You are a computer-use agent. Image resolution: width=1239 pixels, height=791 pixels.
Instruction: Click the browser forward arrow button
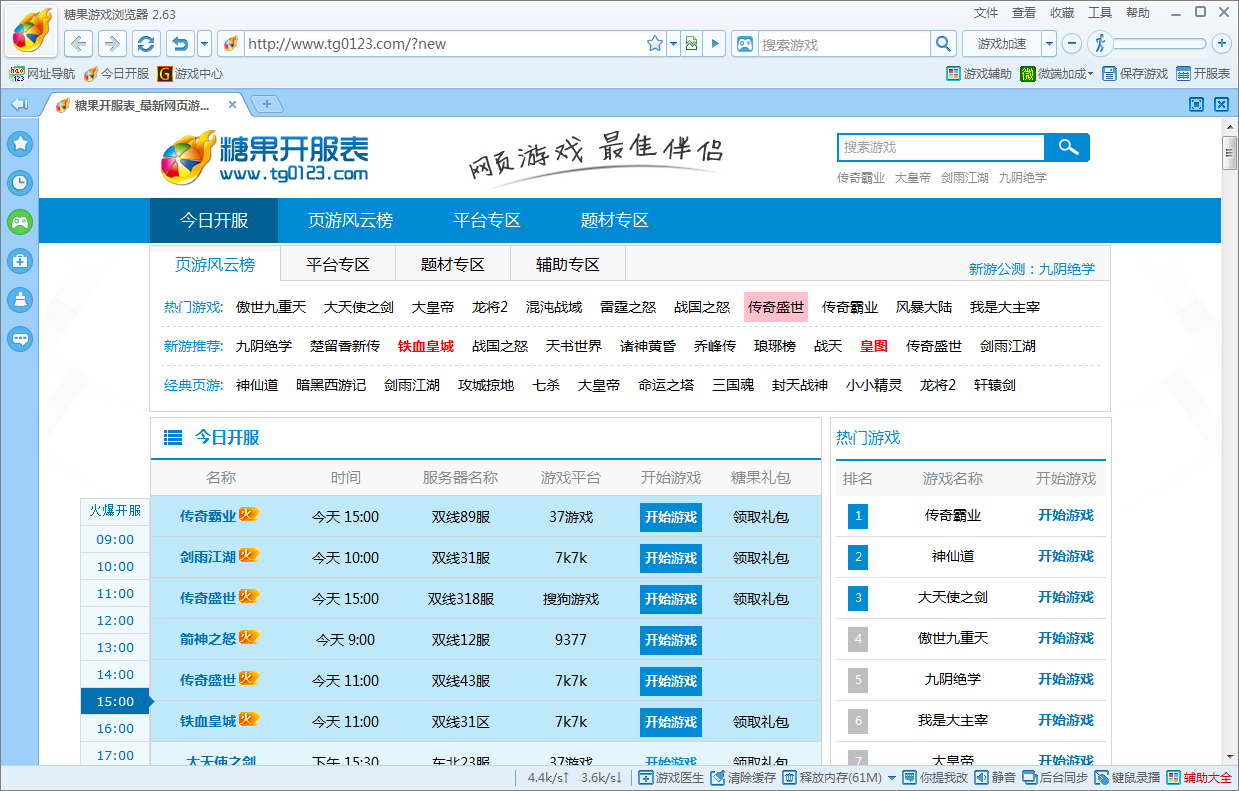[112, 44]
